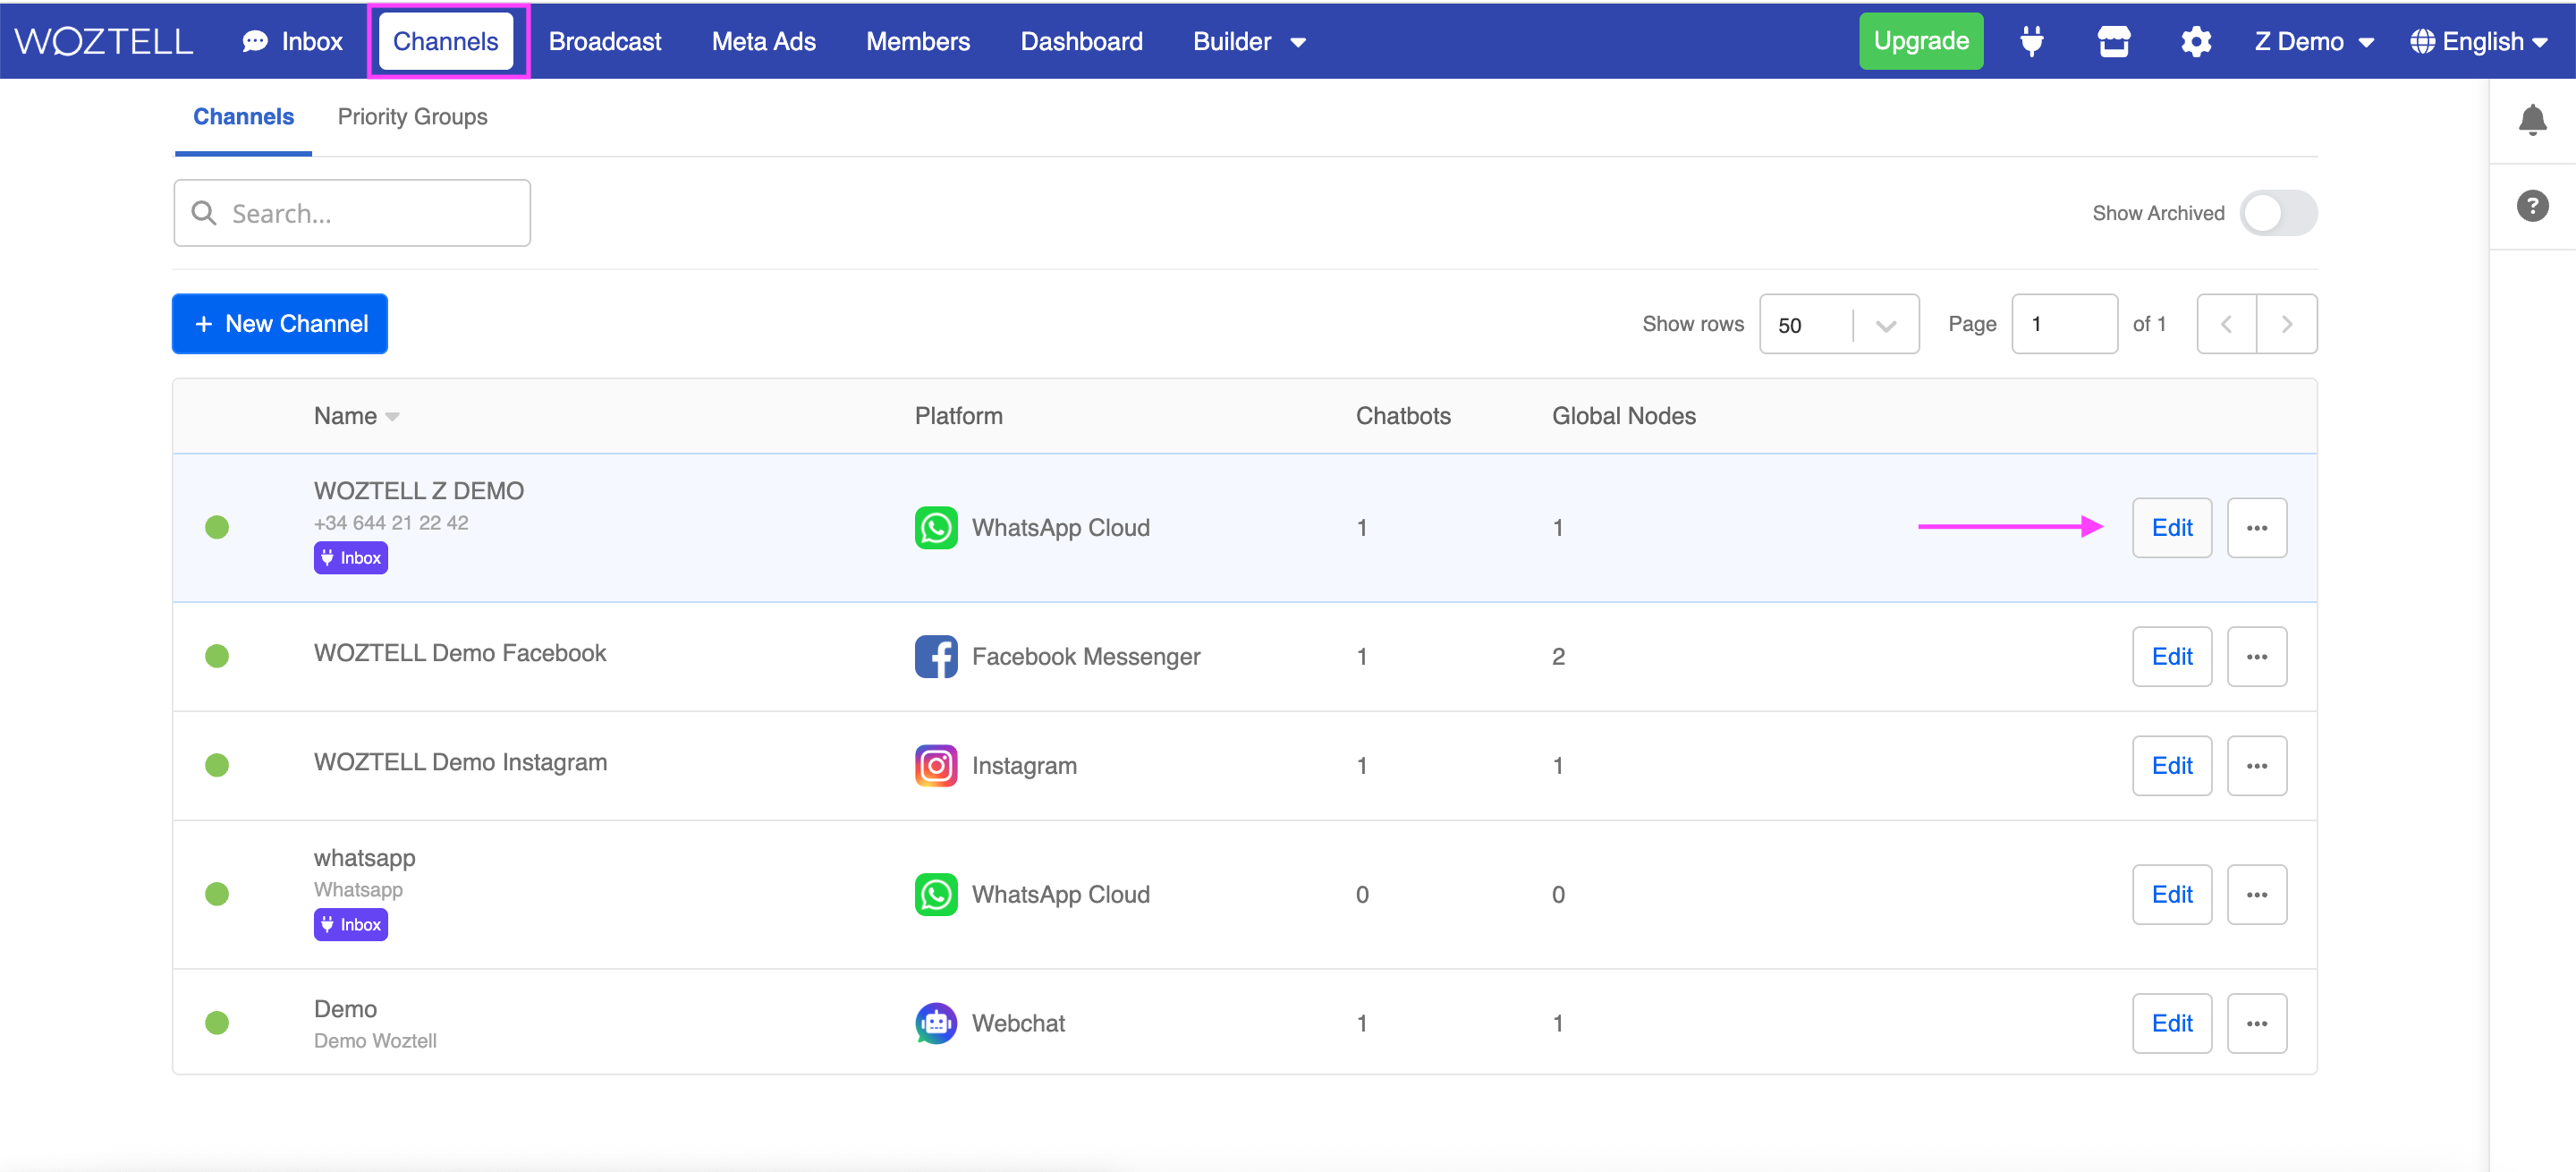The height and width of the screenshot is (1172, 2576).
Task: Click status dot of whatsapp channel
Action: pyautogui.click(x=217, y=894)
